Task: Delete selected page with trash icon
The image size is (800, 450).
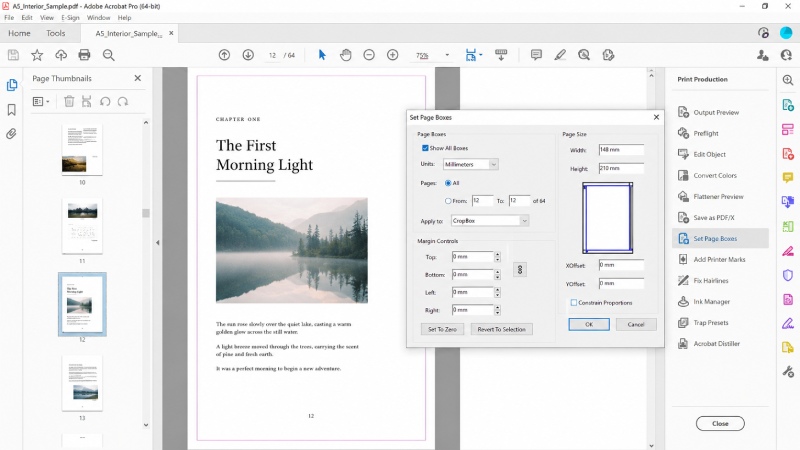Action: tap(69, 102)
